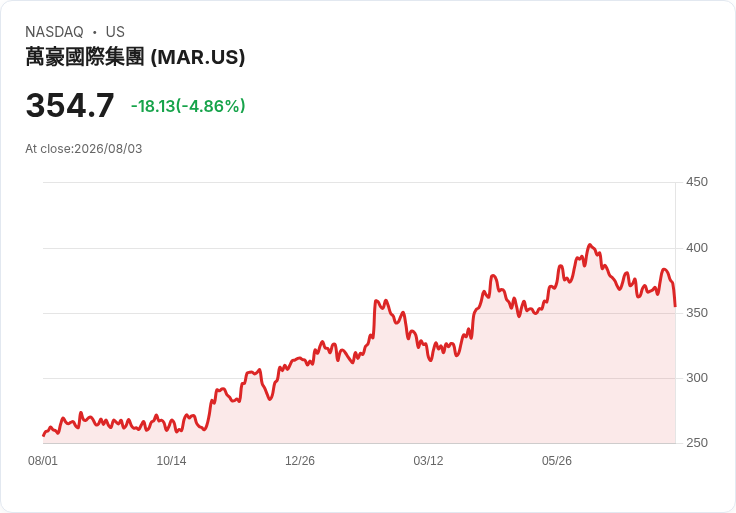Click the starting point of the price line
The image size is (736, 513).
(x=44, y=435)
